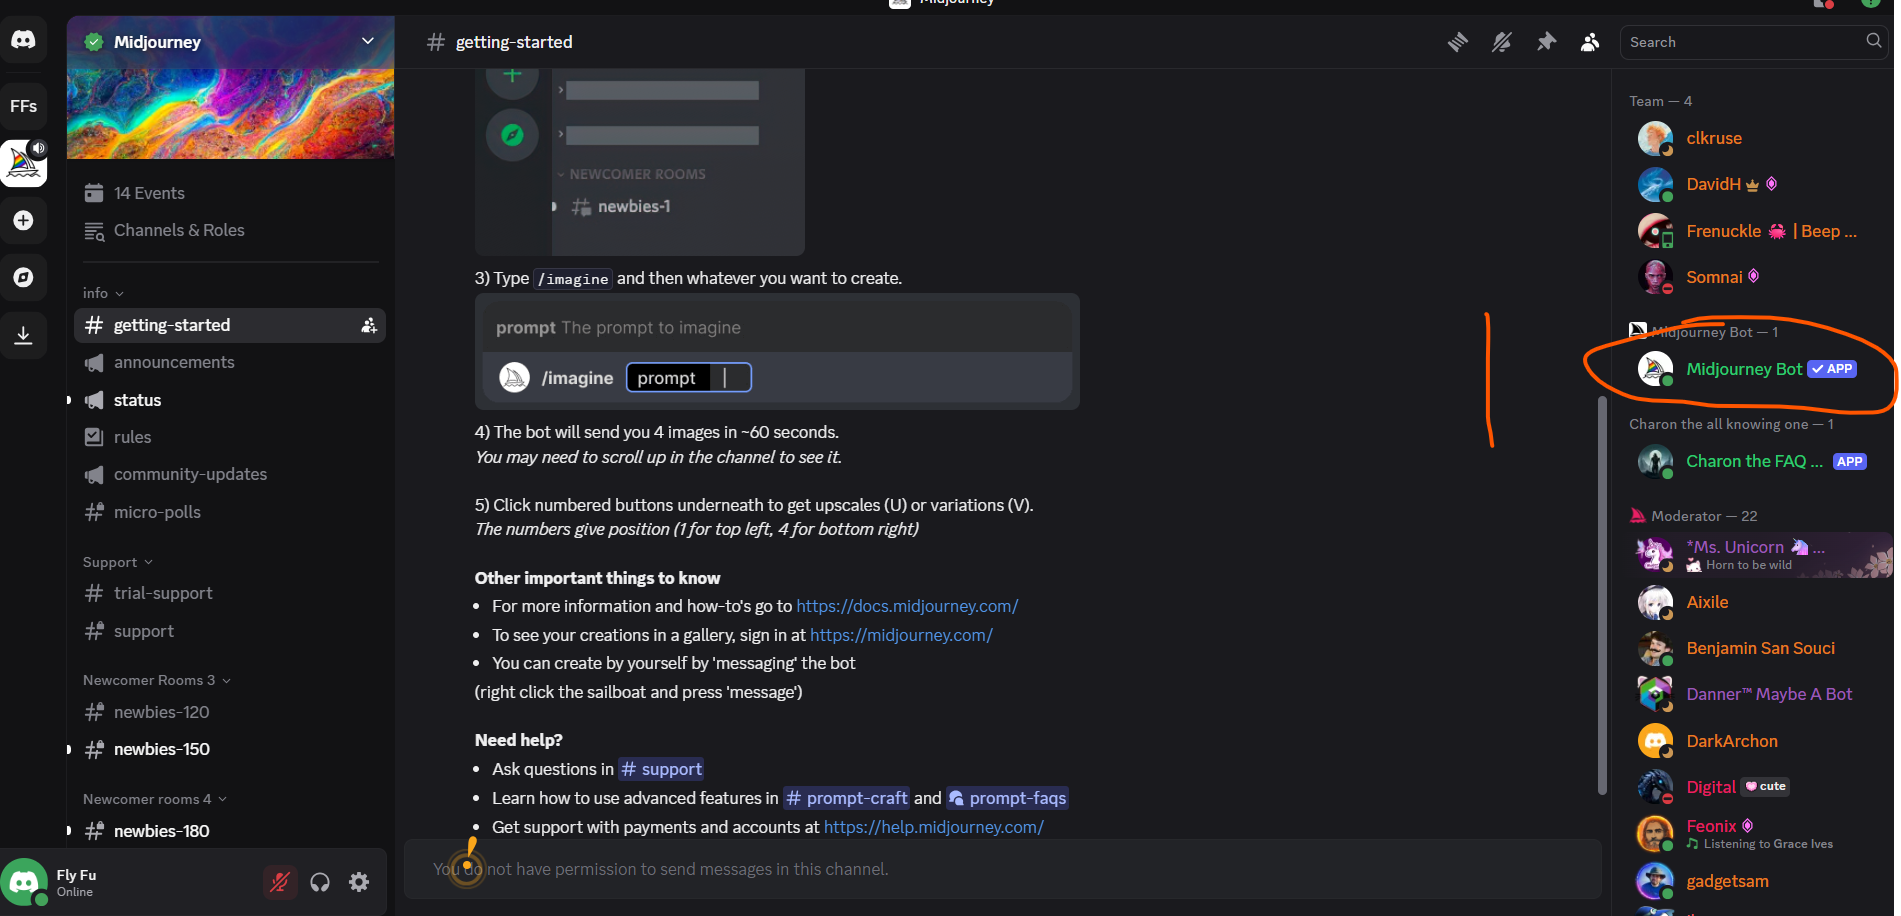This screenshot has width=1901, height=916.
Task: Open the Explore Discoverable Servers compass icon
Action: click(23, 277)
